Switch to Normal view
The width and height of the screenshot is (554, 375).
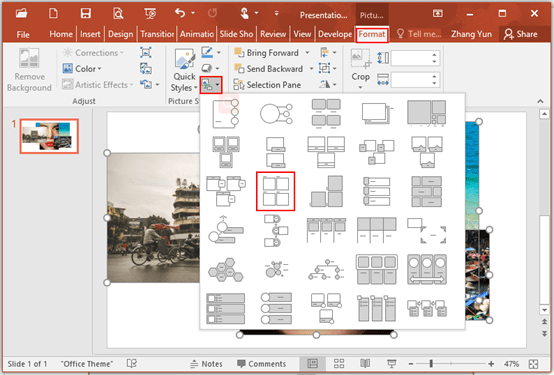(313, 364)
